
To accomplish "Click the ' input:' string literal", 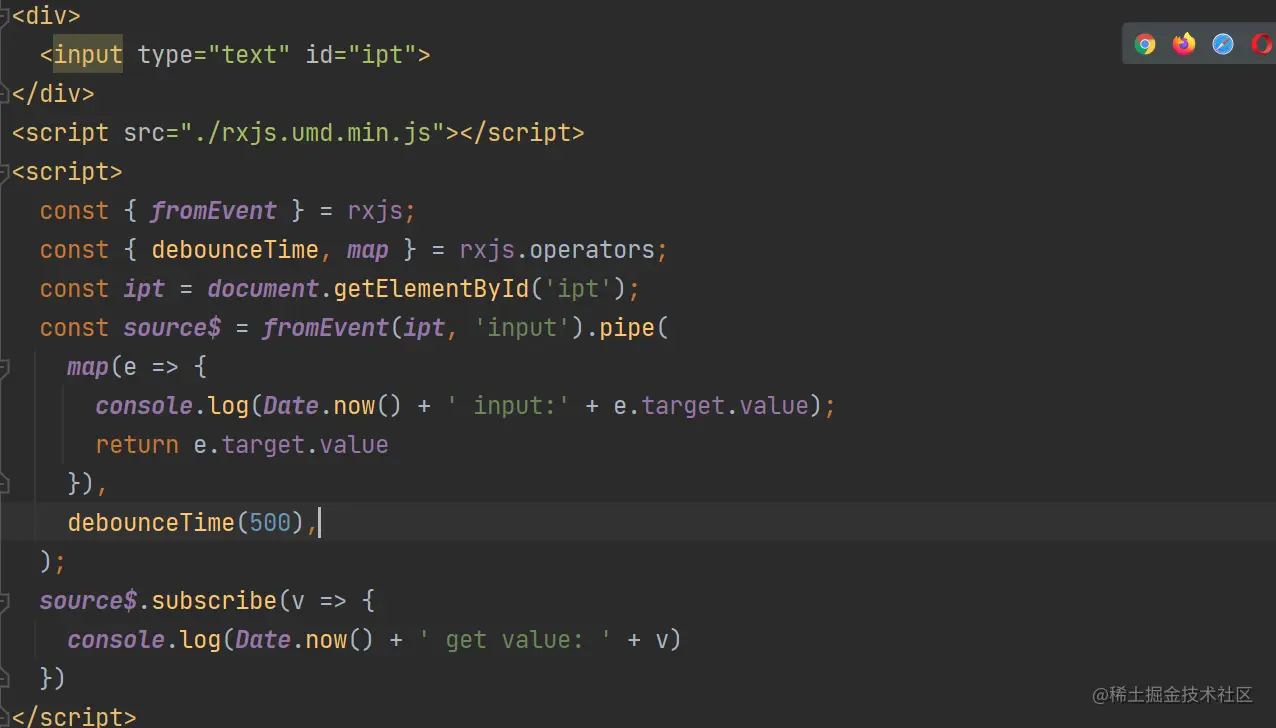I will click(508, 406).
